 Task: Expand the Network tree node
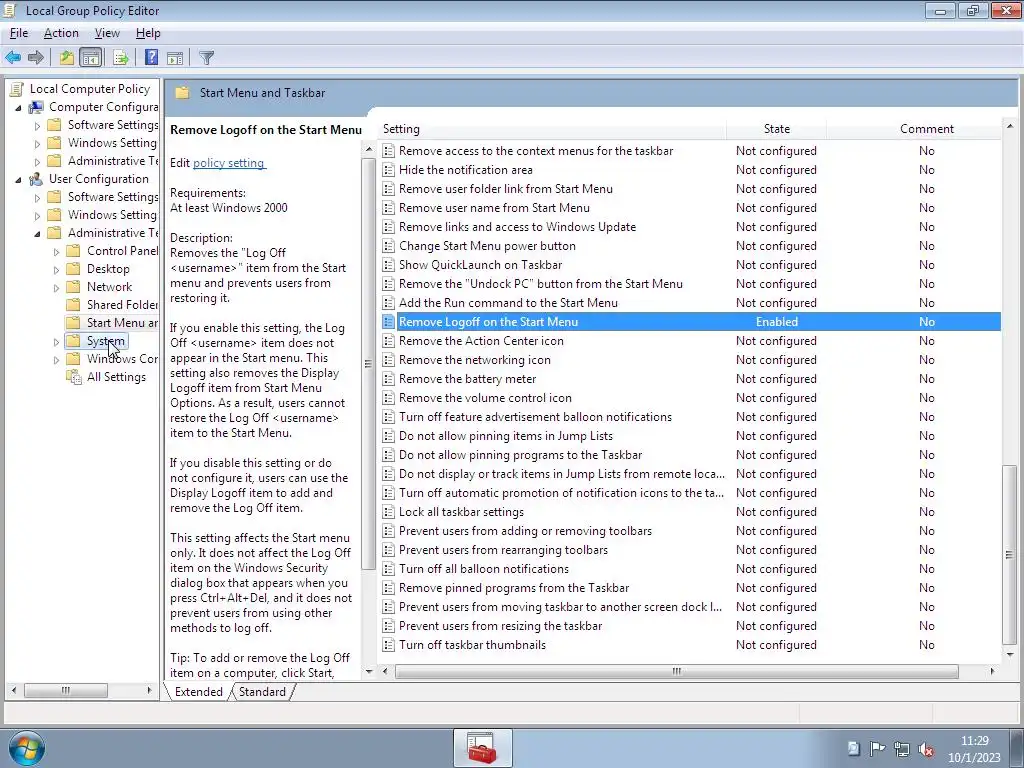[56, 287]
